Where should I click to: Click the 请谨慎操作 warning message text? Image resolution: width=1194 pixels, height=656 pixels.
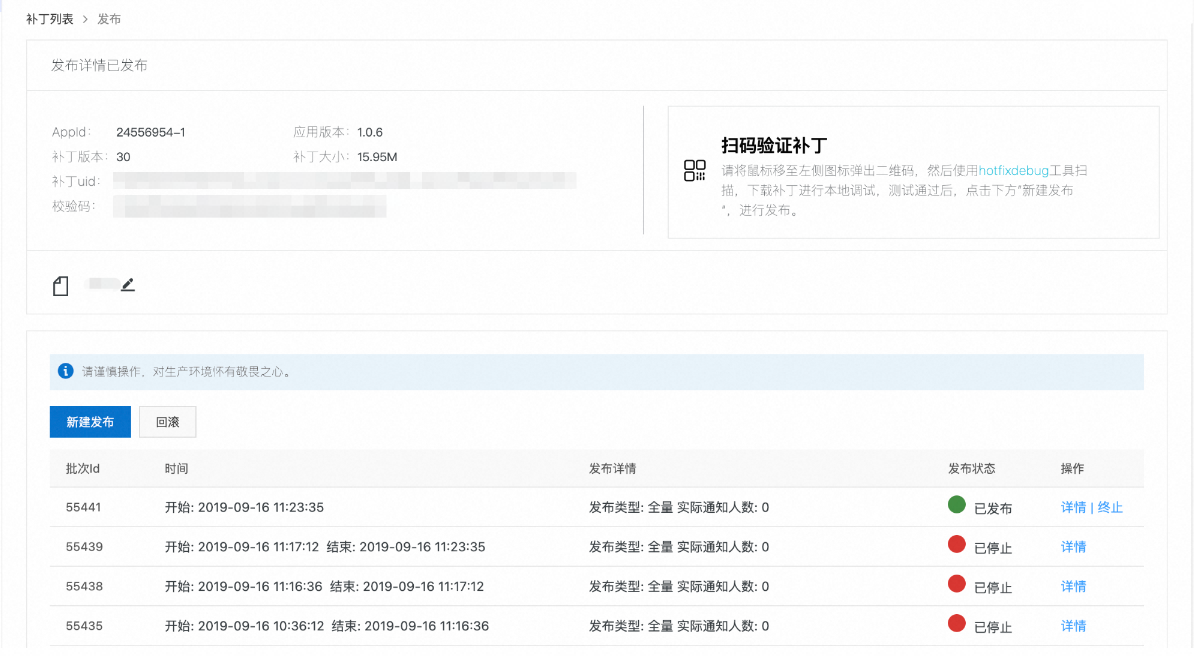(x=187, y=372)
